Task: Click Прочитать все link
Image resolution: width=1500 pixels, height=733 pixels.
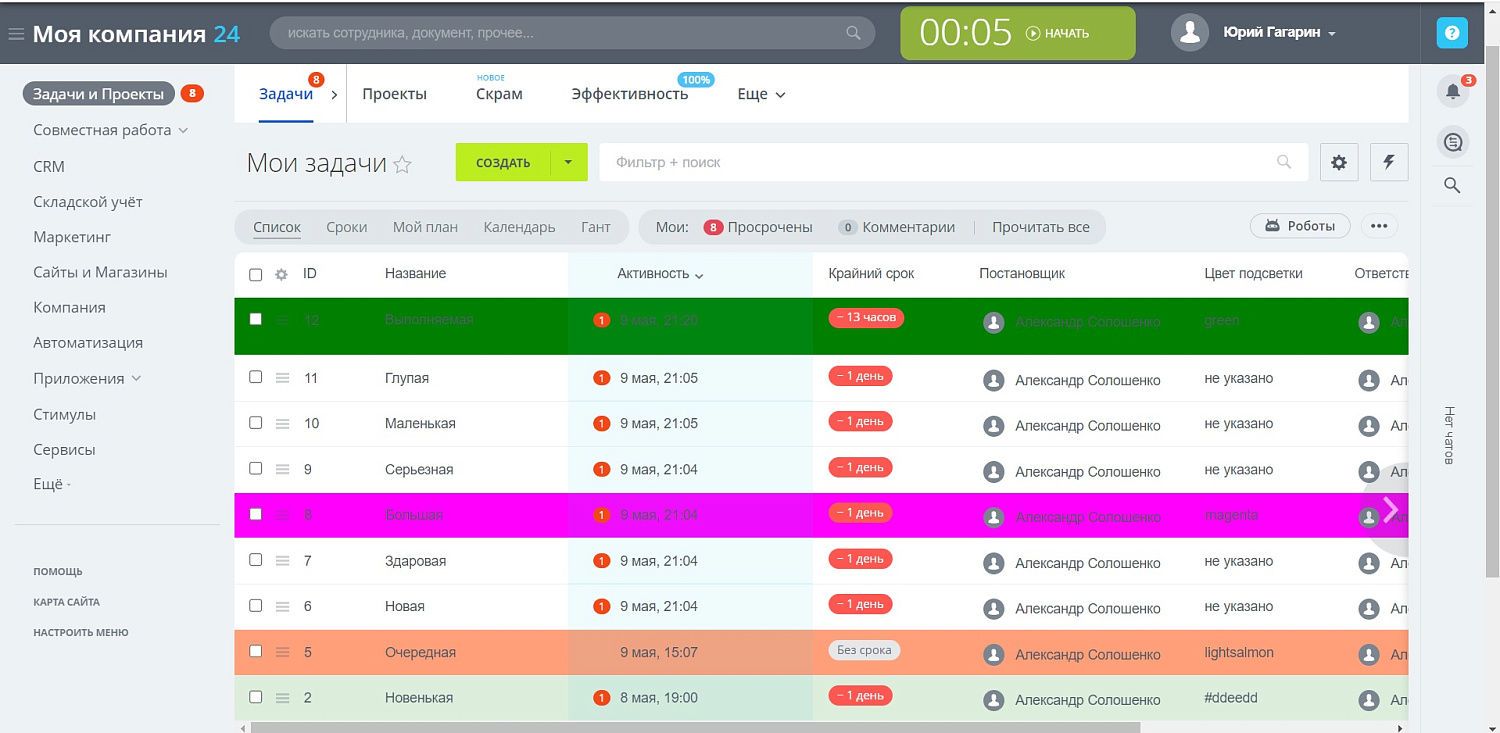Action: (x=1040, y=227)
